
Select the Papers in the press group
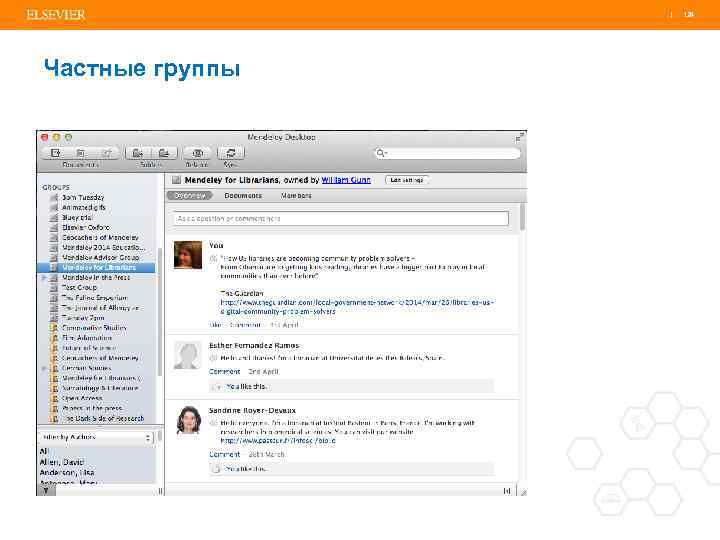[92, 408]
